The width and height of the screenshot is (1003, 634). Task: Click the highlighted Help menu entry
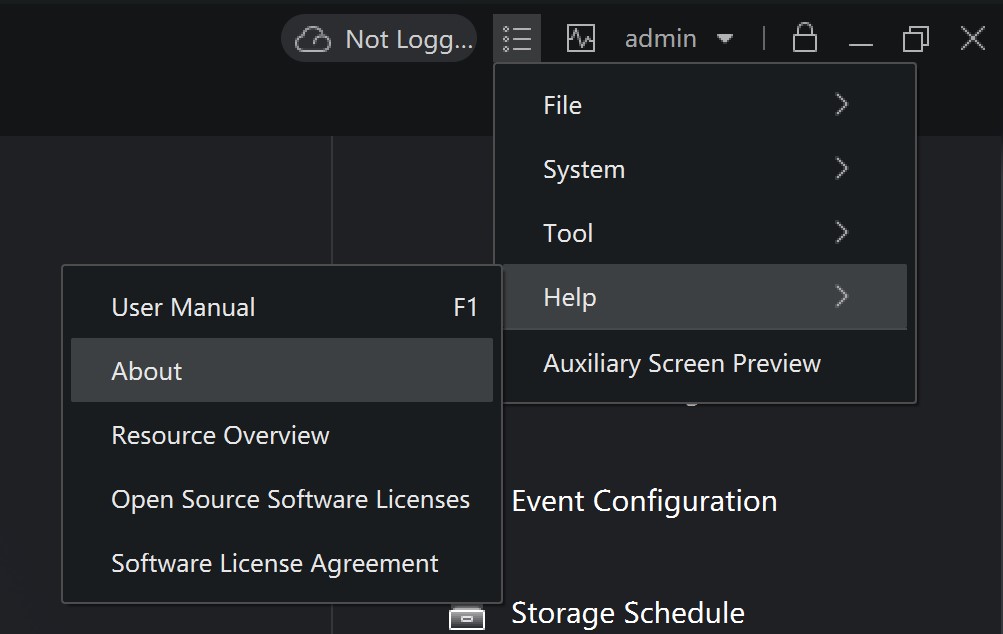point(570,297)
